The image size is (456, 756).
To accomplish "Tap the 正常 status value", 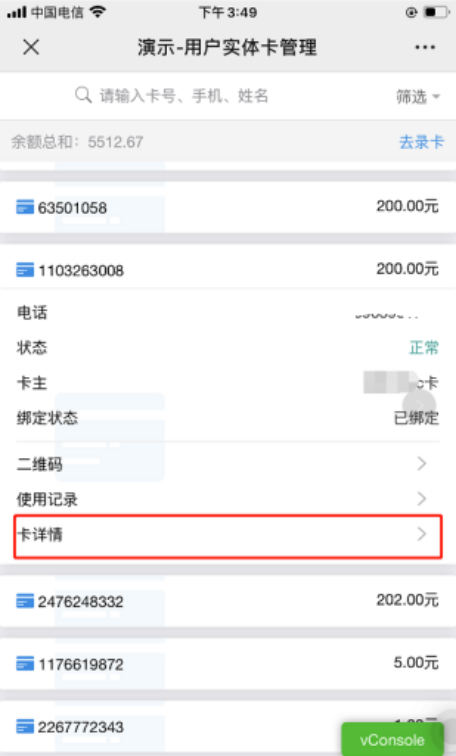I will pyautogui.click(x=424, y=347).
